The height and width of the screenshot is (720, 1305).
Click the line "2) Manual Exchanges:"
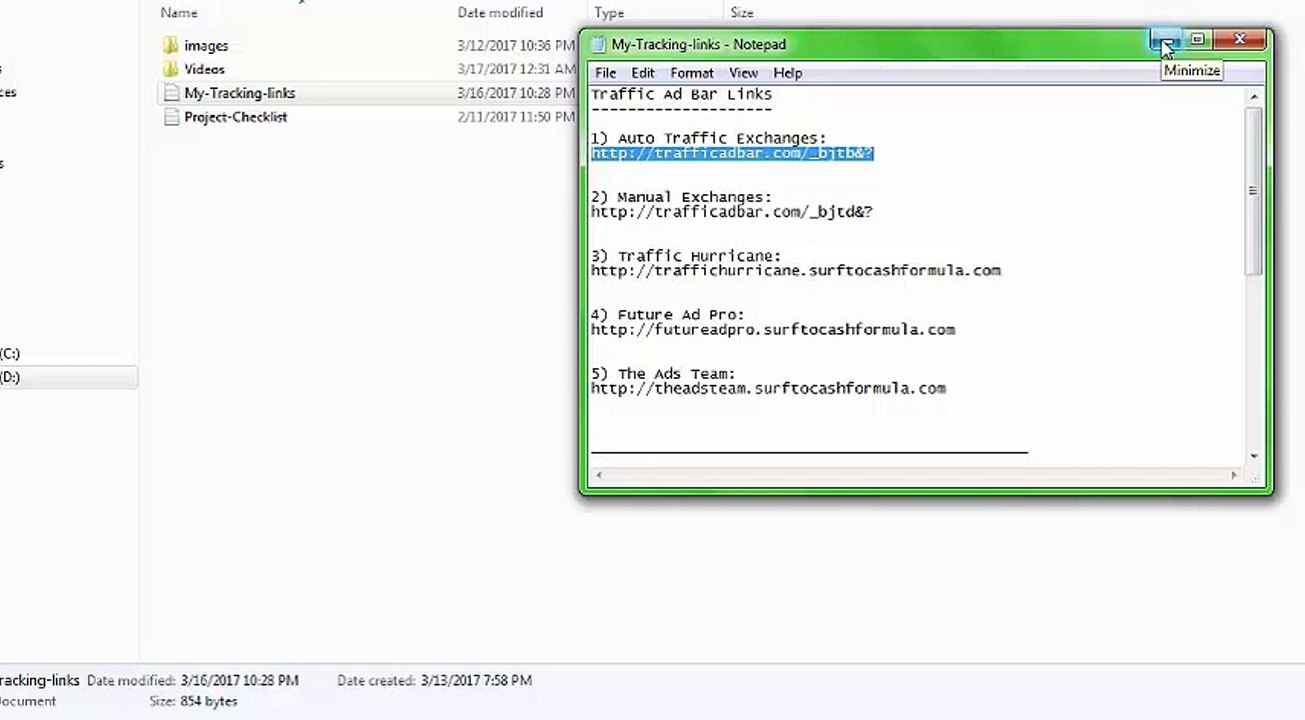pos(681,197)
